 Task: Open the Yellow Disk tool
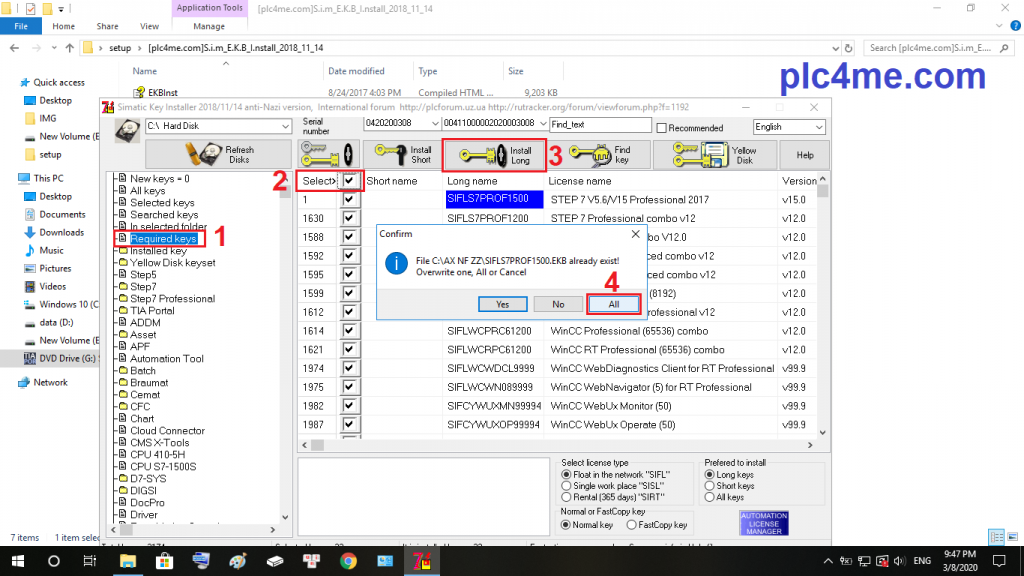pos(716,155)
